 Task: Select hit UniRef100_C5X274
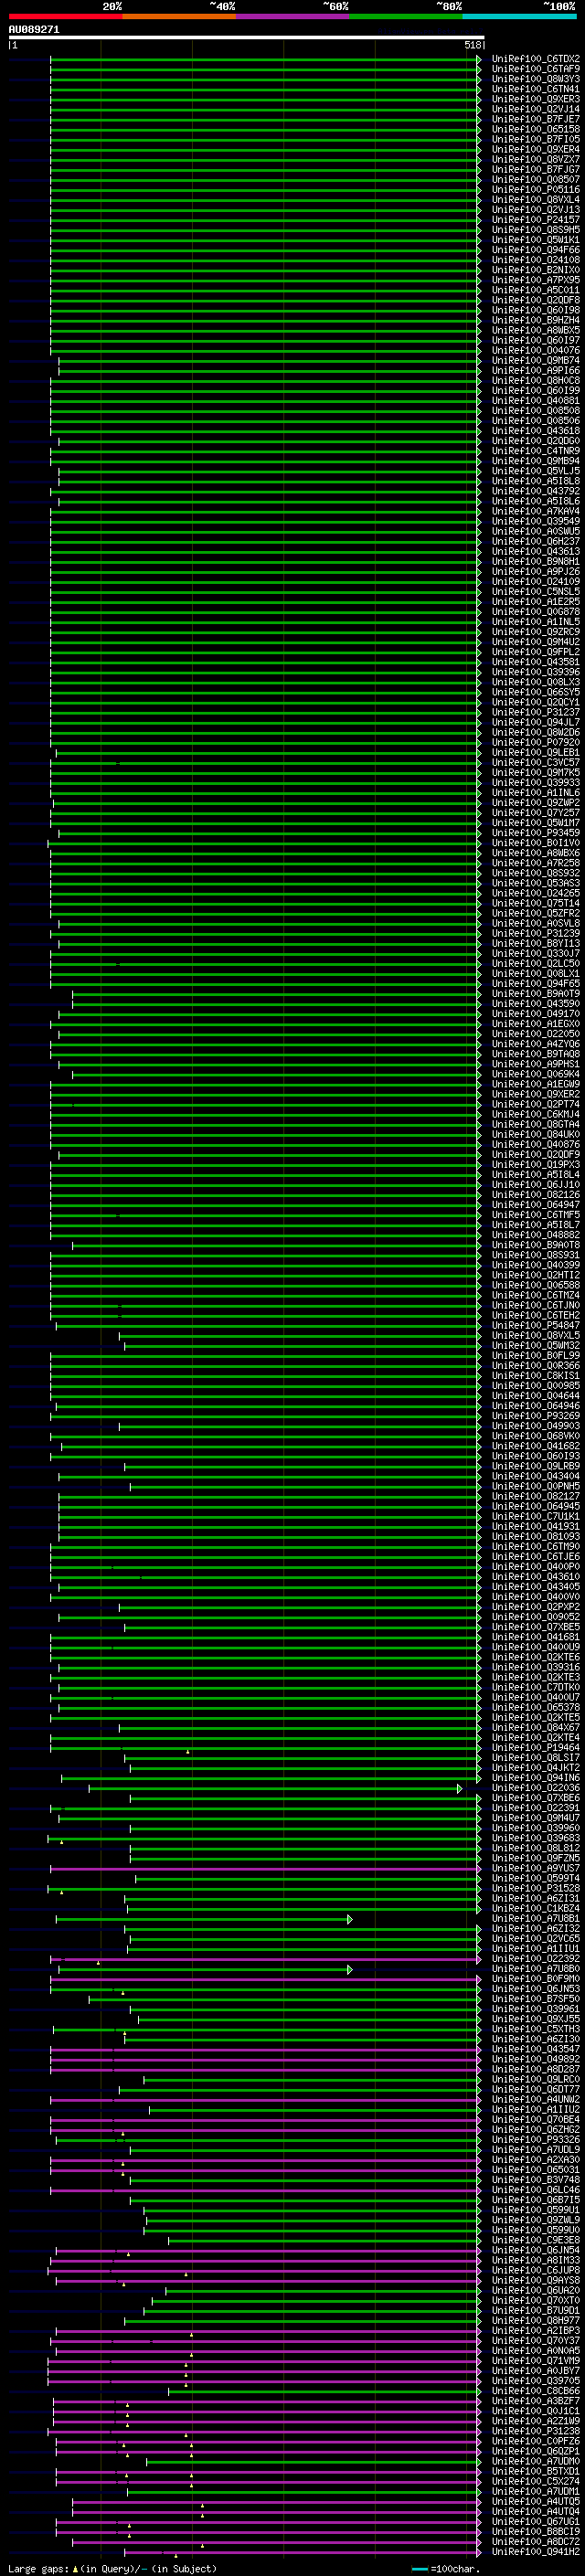point(536,2481)
